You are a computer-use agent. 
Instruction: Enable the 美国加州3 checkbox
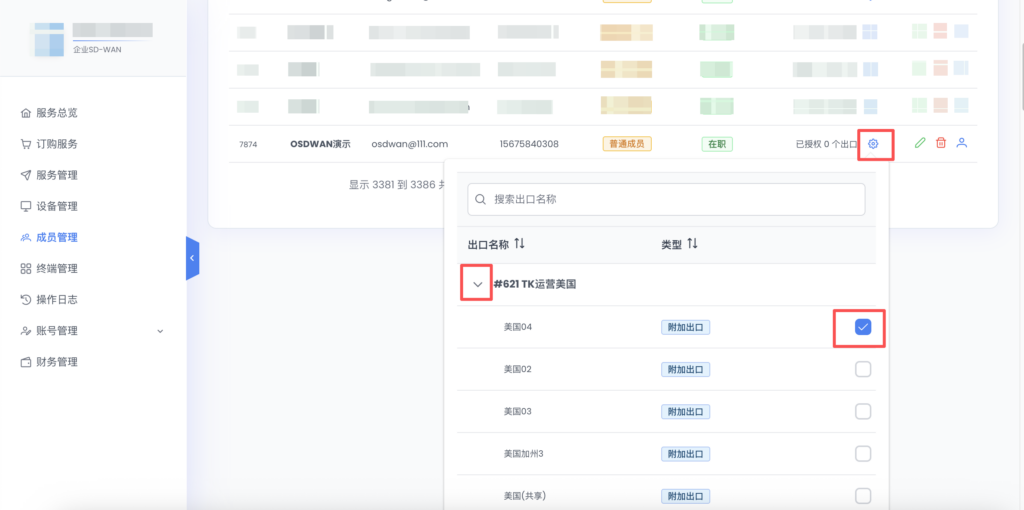click(x=863, y=454)
